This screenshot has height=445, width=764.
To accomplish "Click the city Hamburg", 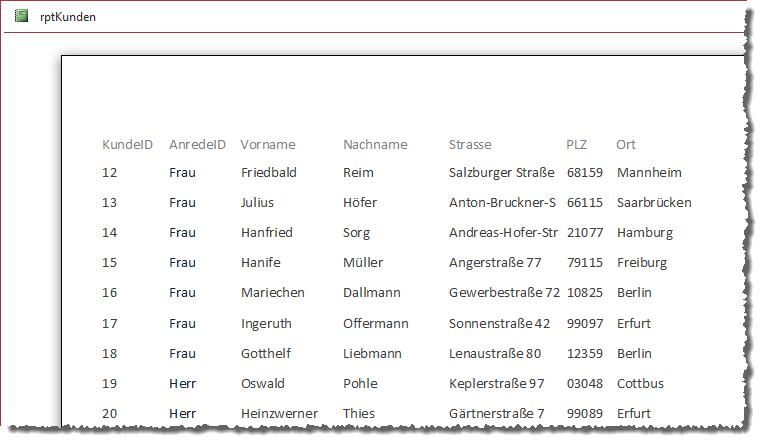I will (645, 233).
